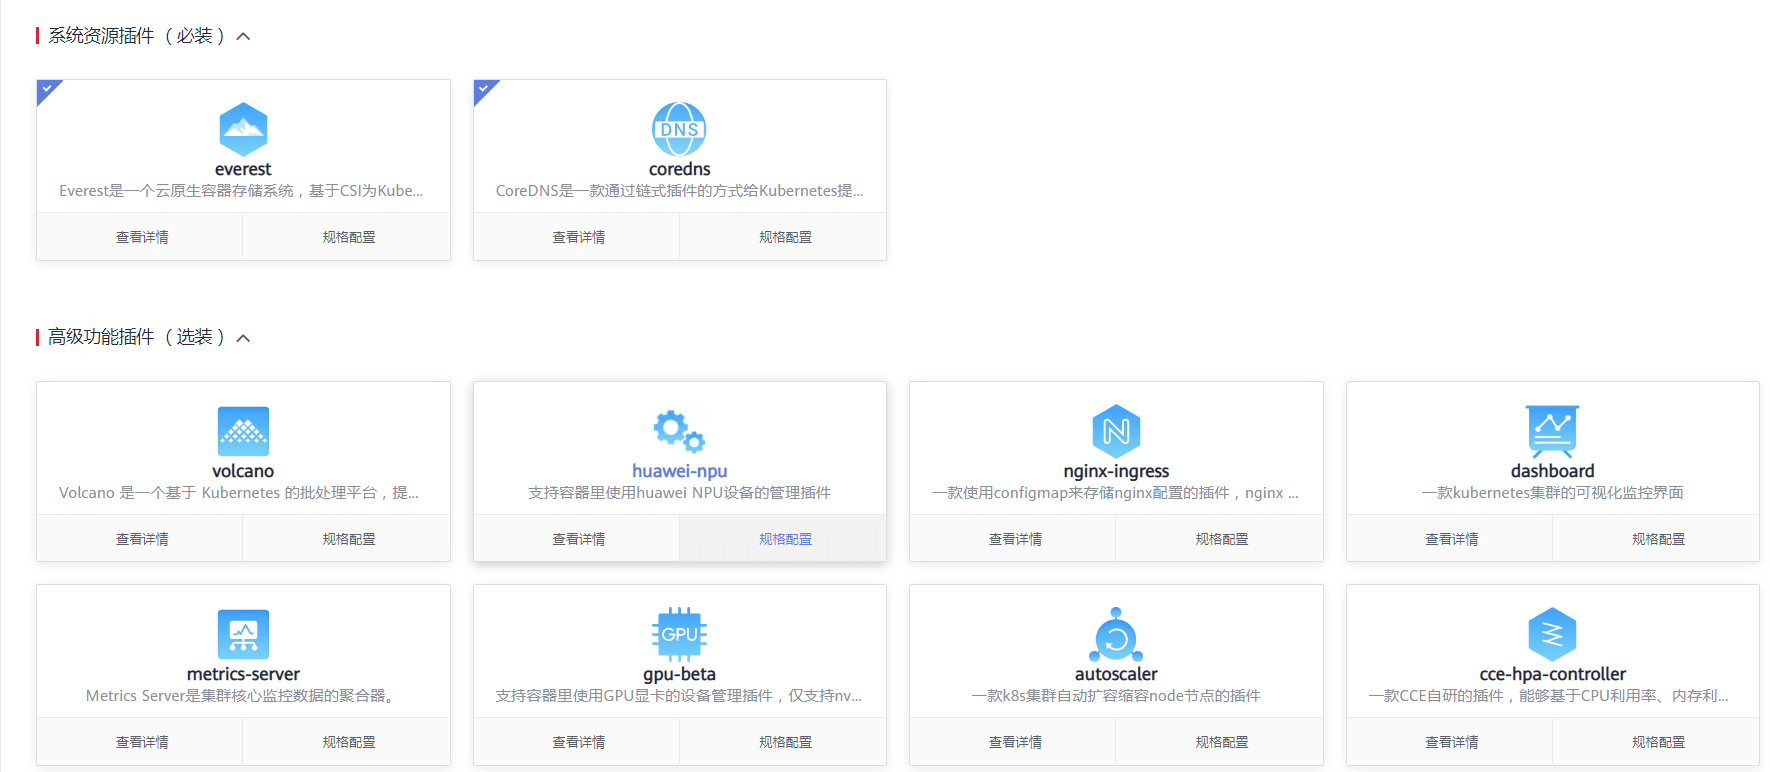
Task: Configure 规格配置 for gpu-beta
Action: [x=785, y=742]
